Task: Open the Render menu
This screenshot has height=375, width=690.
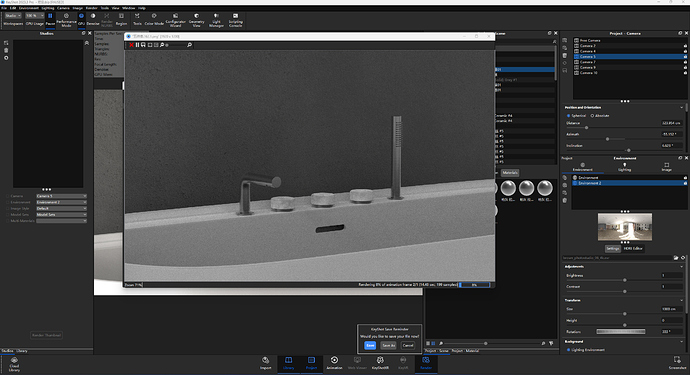Action: pos(92,8)
